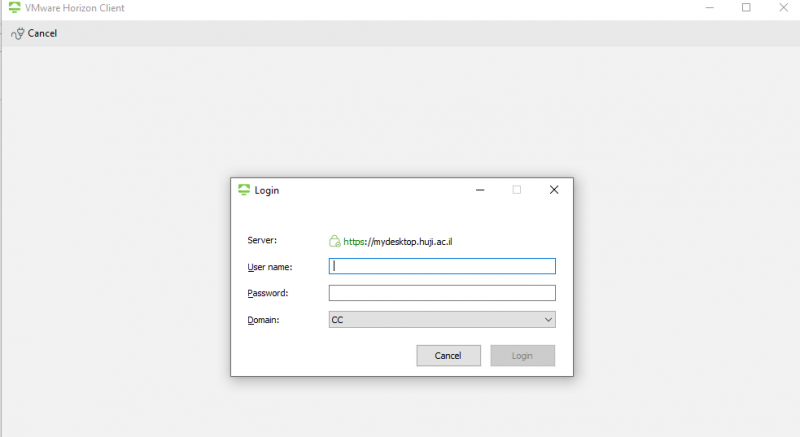Click the 'VMware Horizon Client' title text
This screenshot has height=437, width=800.
pyautogui.click(x=74, y=8)
